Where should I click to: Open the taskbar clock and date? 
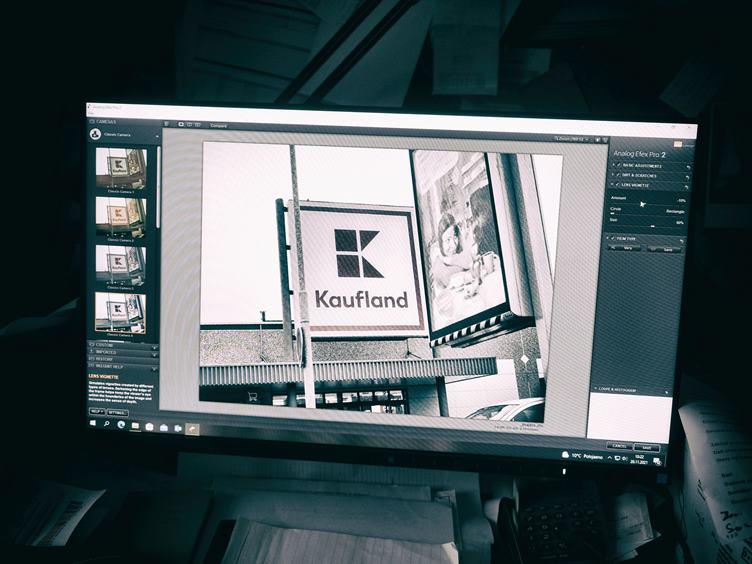tap(640, 459)
